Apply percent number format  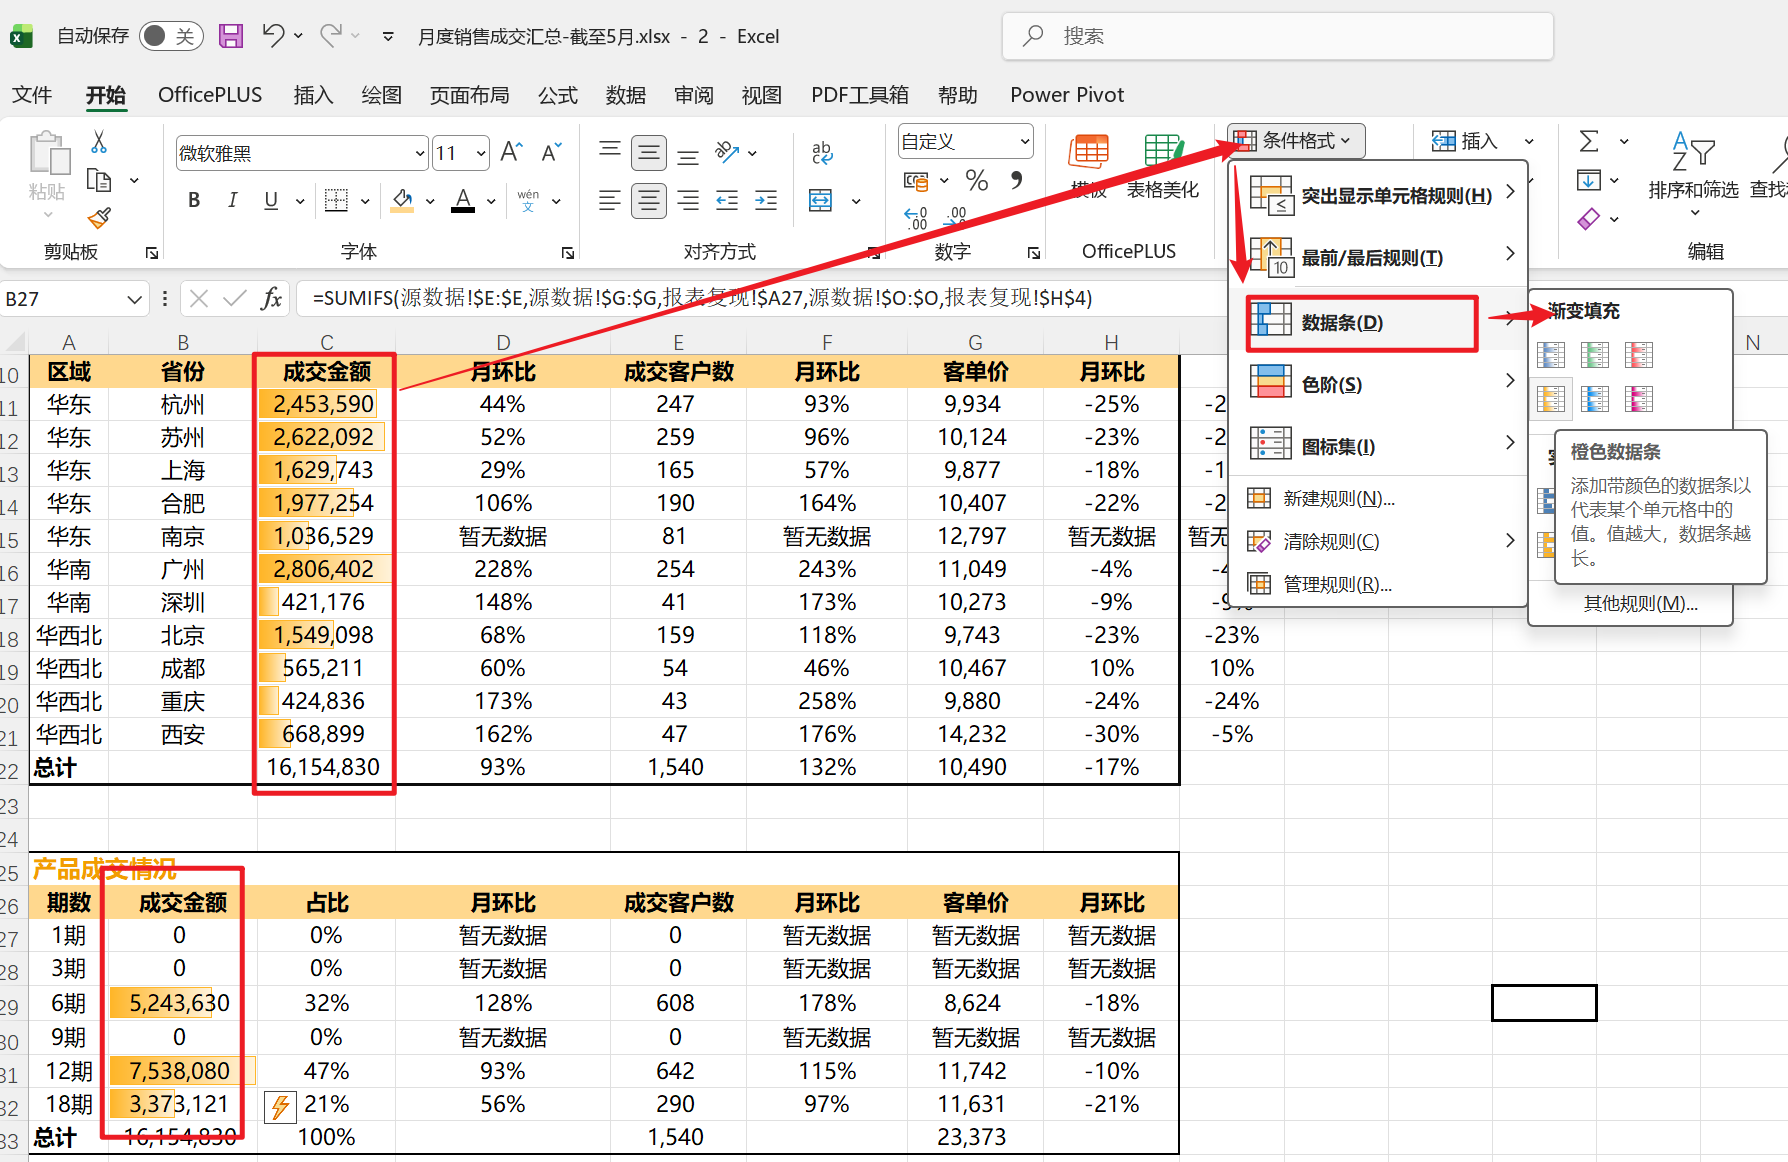click(977, 181)
